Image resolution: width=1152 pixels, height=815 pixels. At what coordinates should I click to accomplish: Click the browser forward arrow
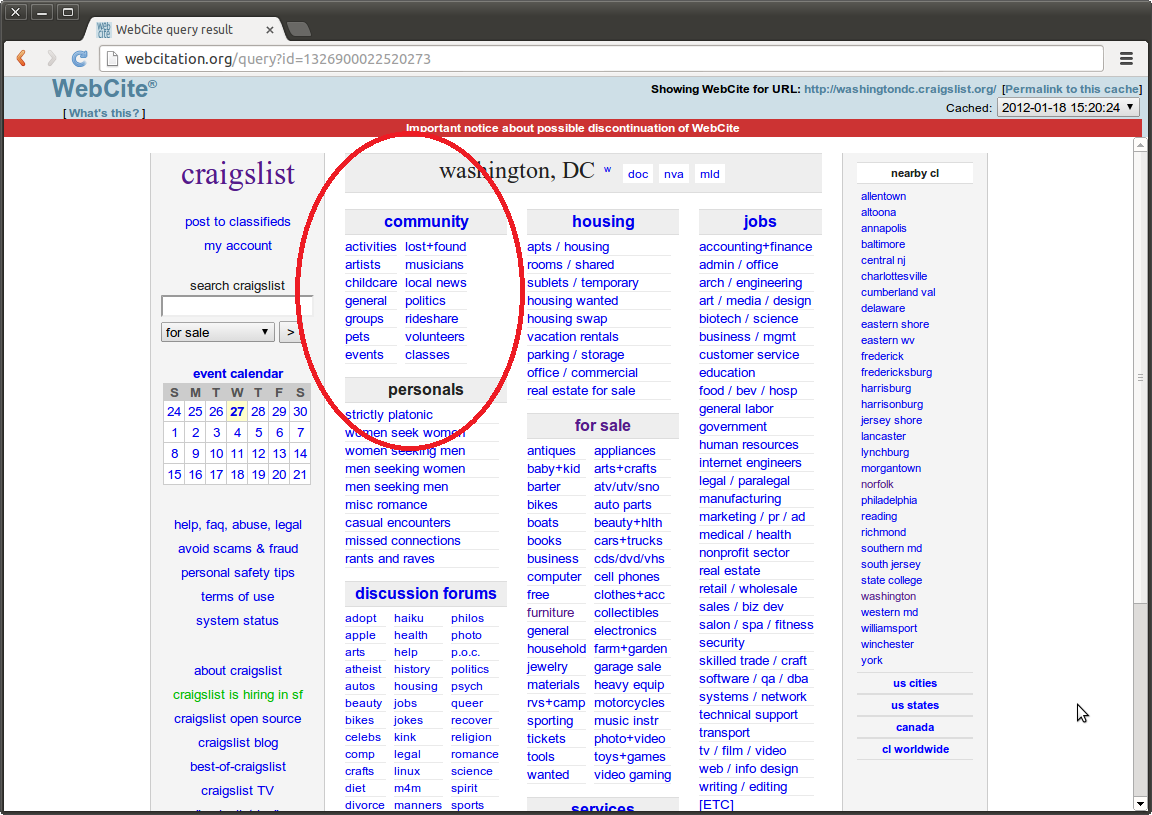pos(51,59)
